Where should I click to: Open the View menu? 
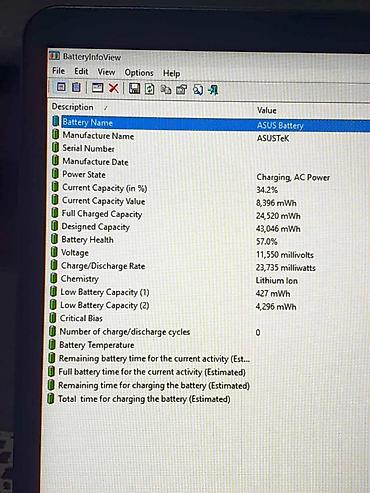106,72
